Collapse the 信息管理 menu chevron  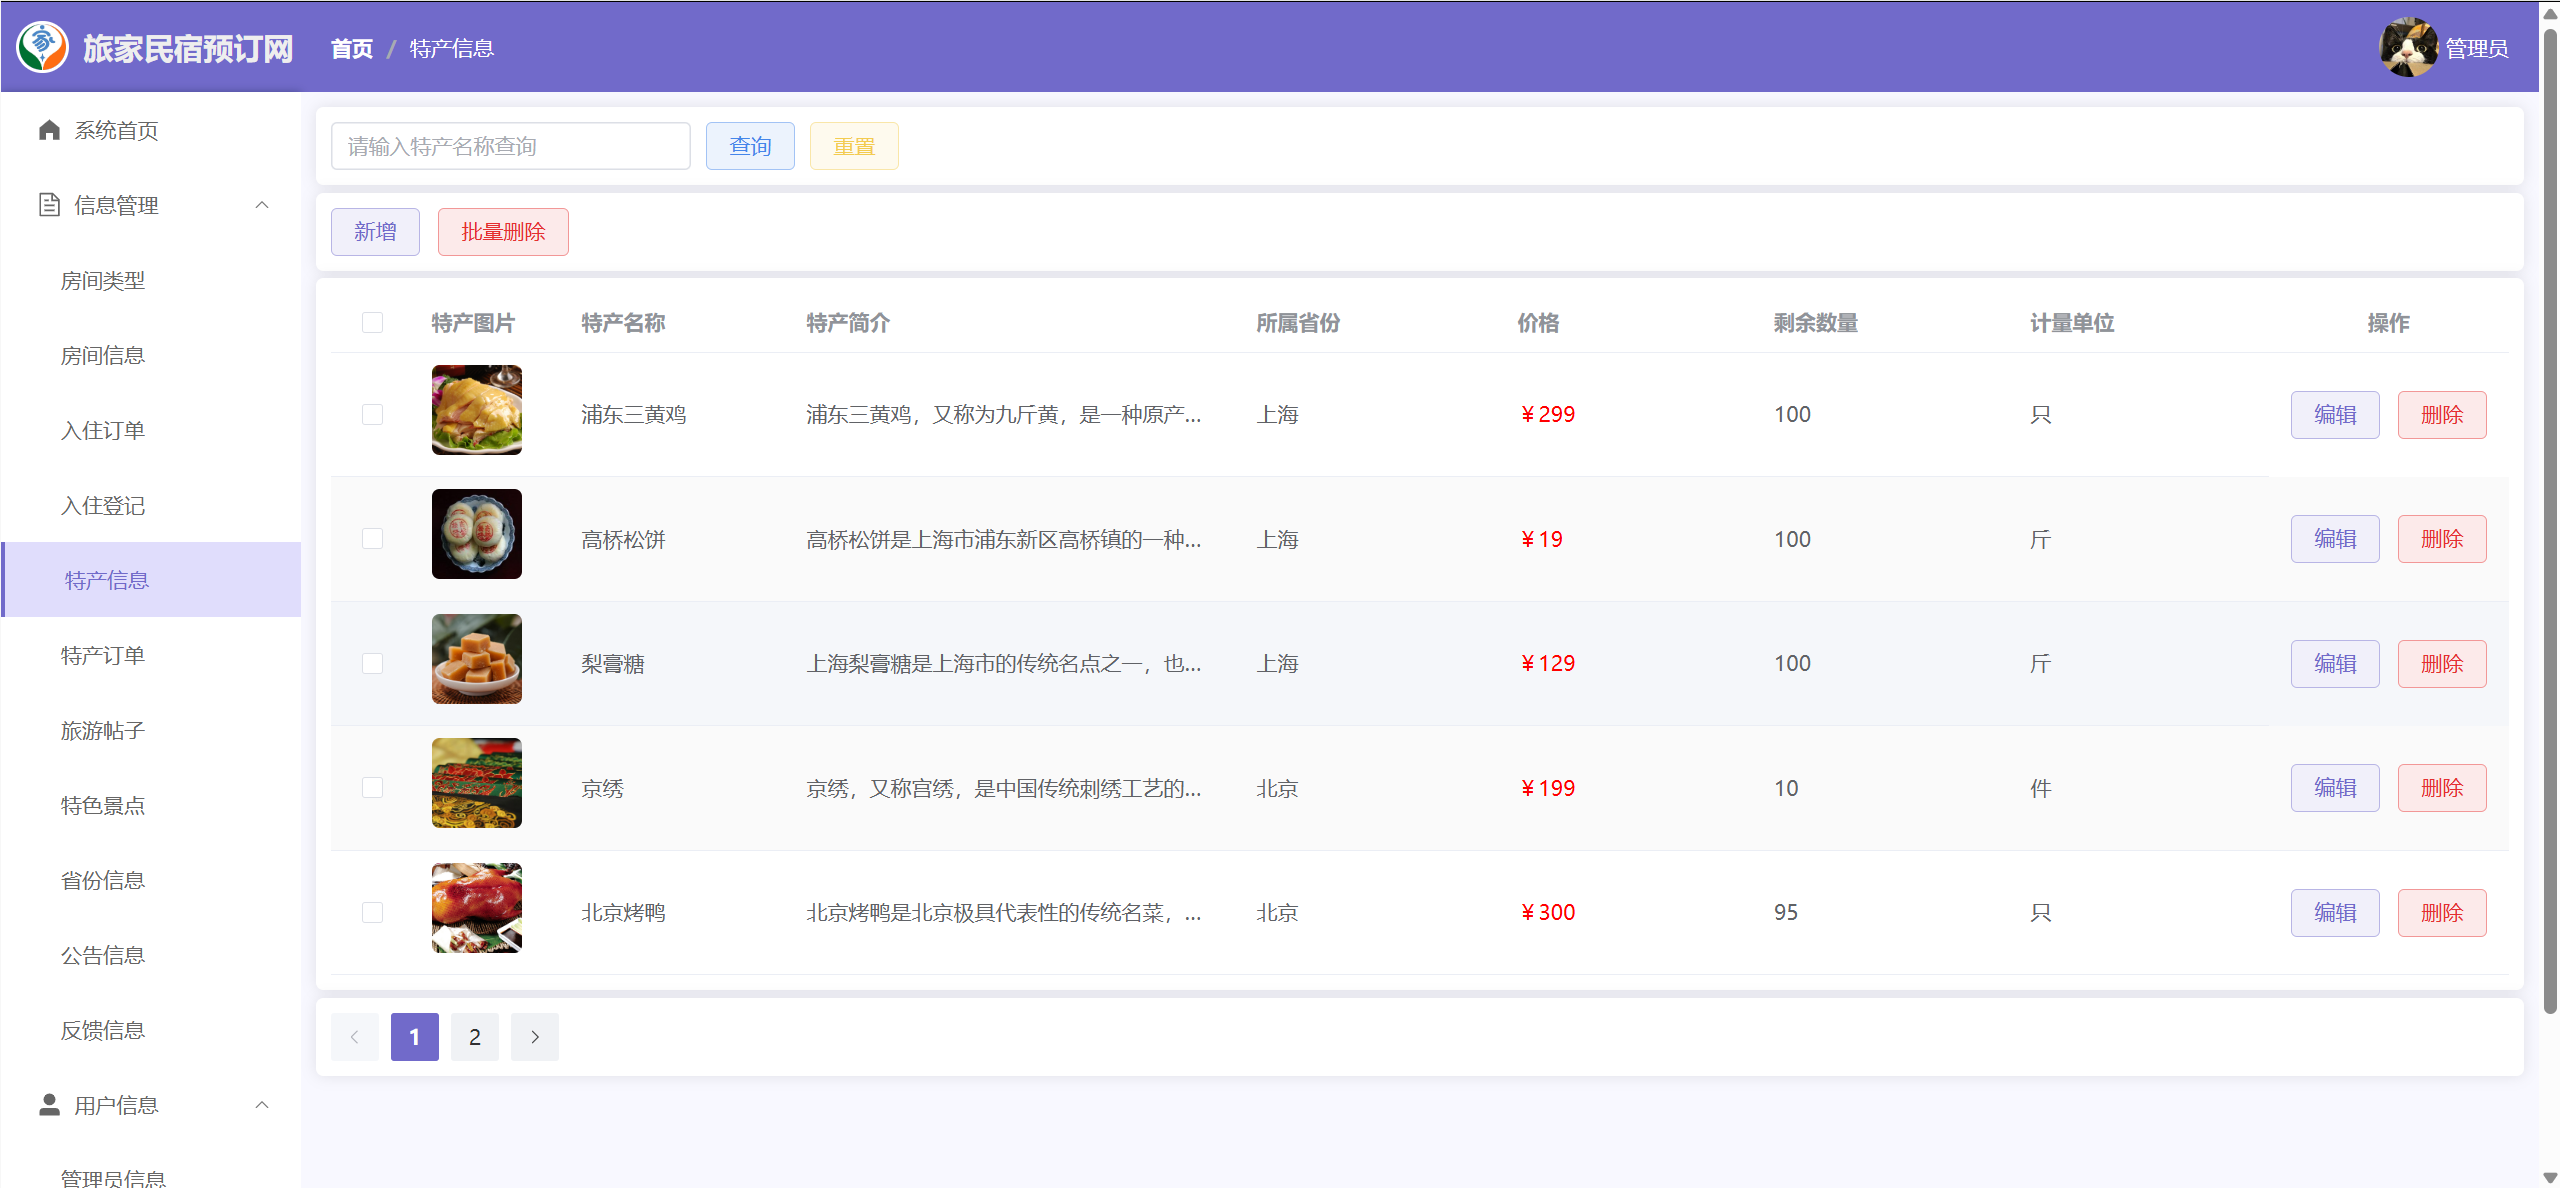[262, 205]
